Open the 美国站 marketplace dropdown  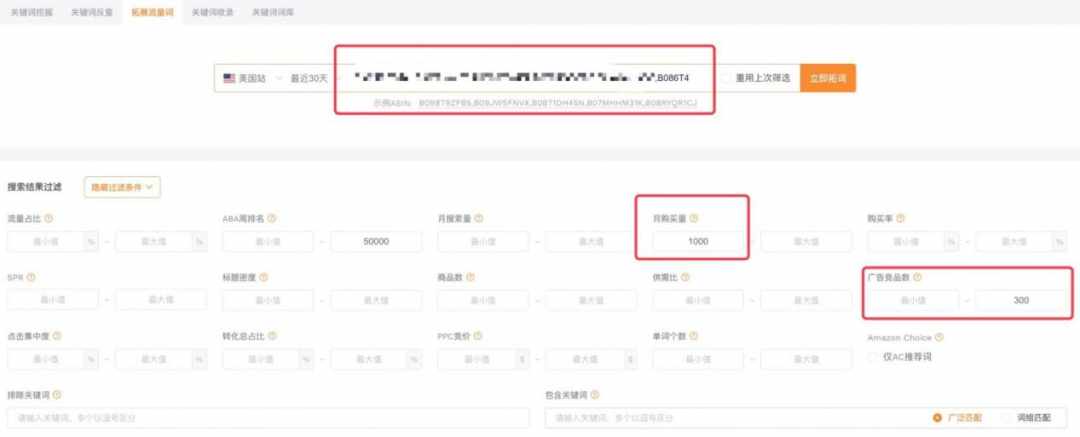[x=249, y=79]
